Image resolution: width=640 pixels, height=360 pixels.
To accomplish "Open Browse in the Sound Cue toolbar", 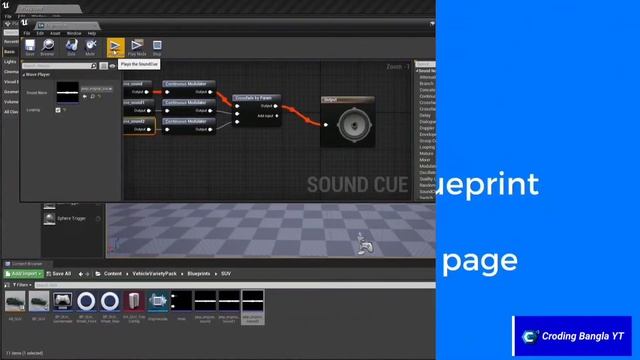I will pyautogui.click(x=47, y=47).
